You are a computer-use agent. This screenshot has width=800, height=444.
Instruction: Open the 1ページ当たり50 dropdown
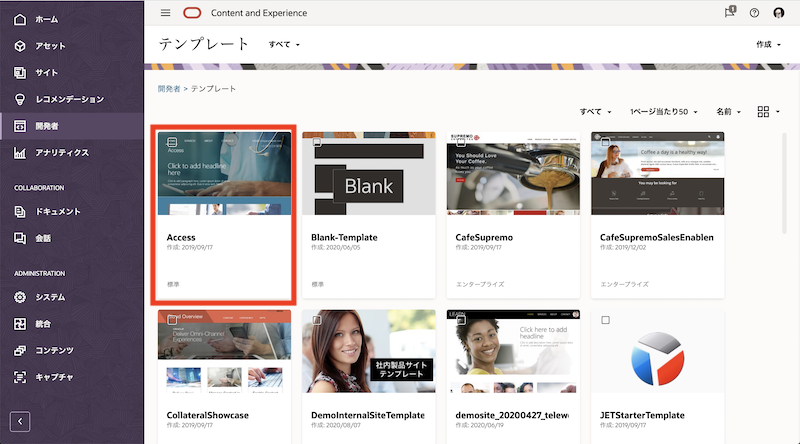pos(663,112)
